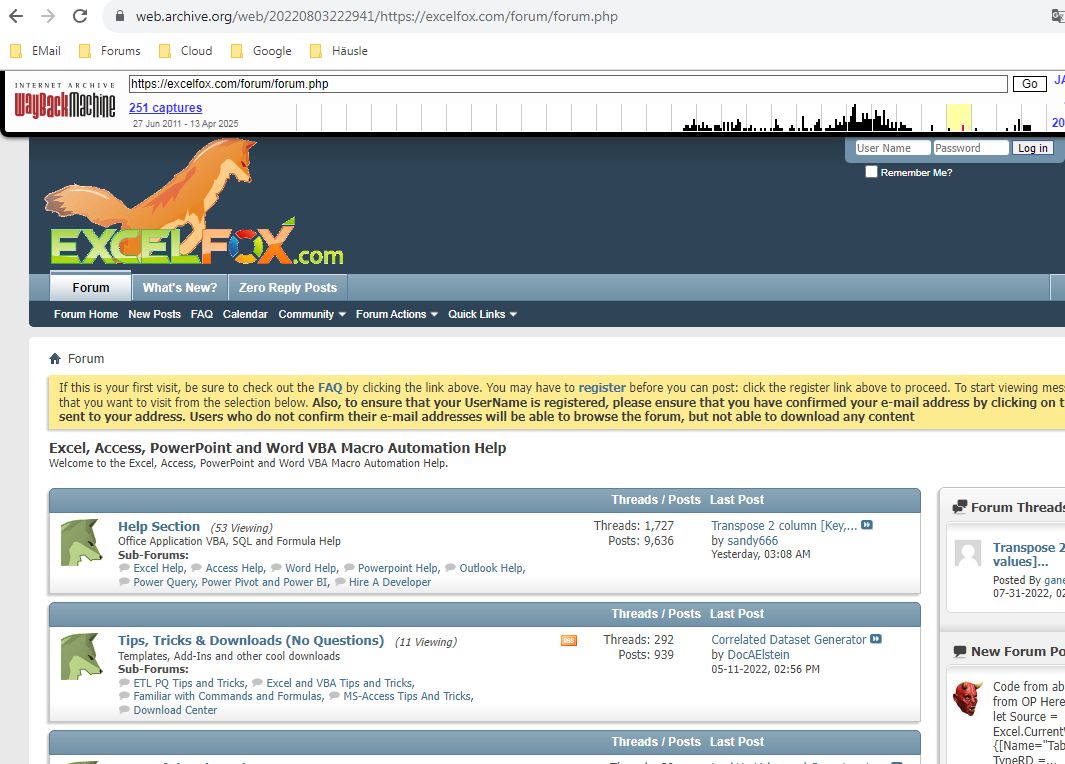The height and width of the screenshot is (764, 1065).
Task: Click the Help Section fox forum icon
Action: 82,542
